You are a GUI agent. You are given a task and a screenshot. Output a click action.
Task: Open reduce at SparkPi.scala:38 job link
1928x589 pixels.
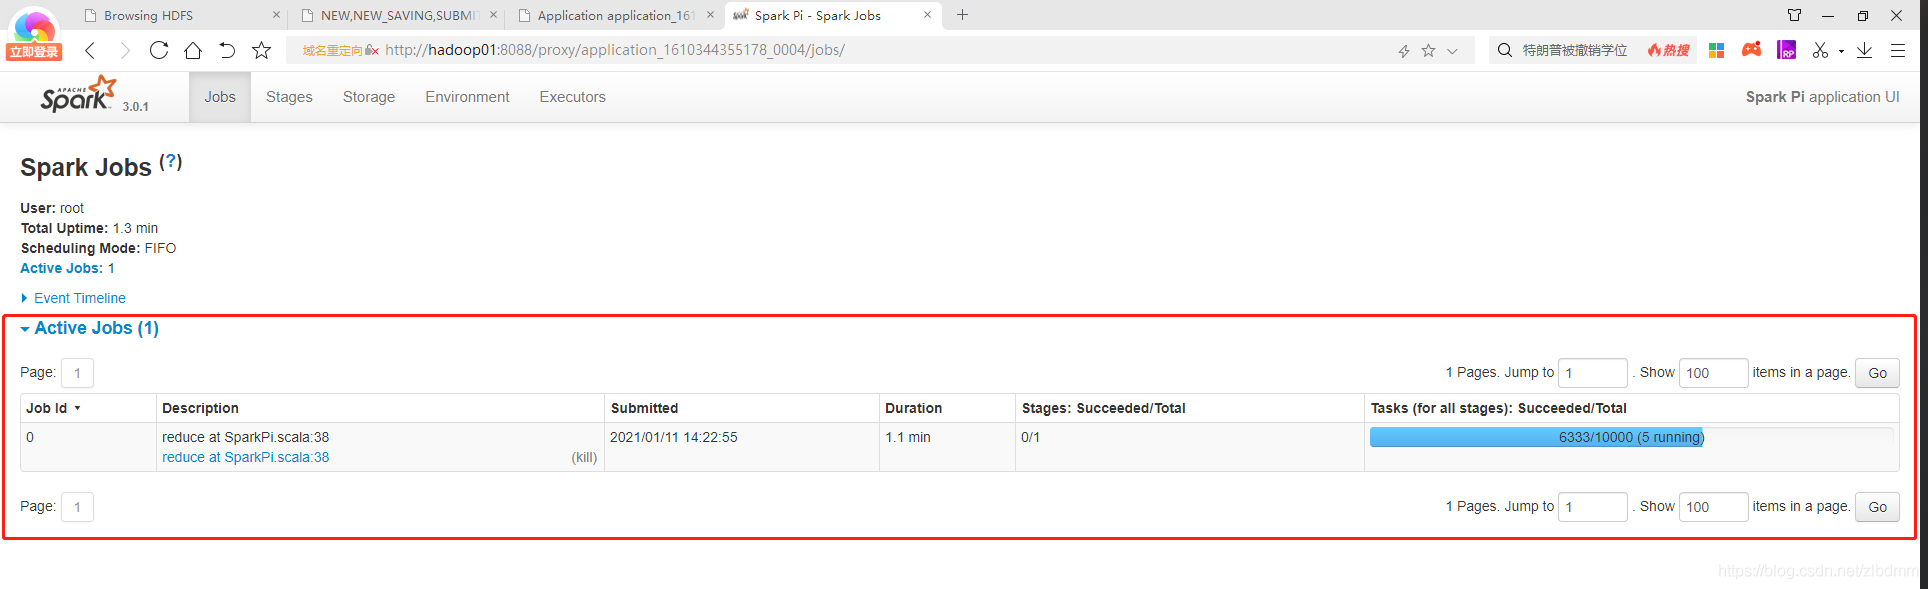tap(245, 457)
